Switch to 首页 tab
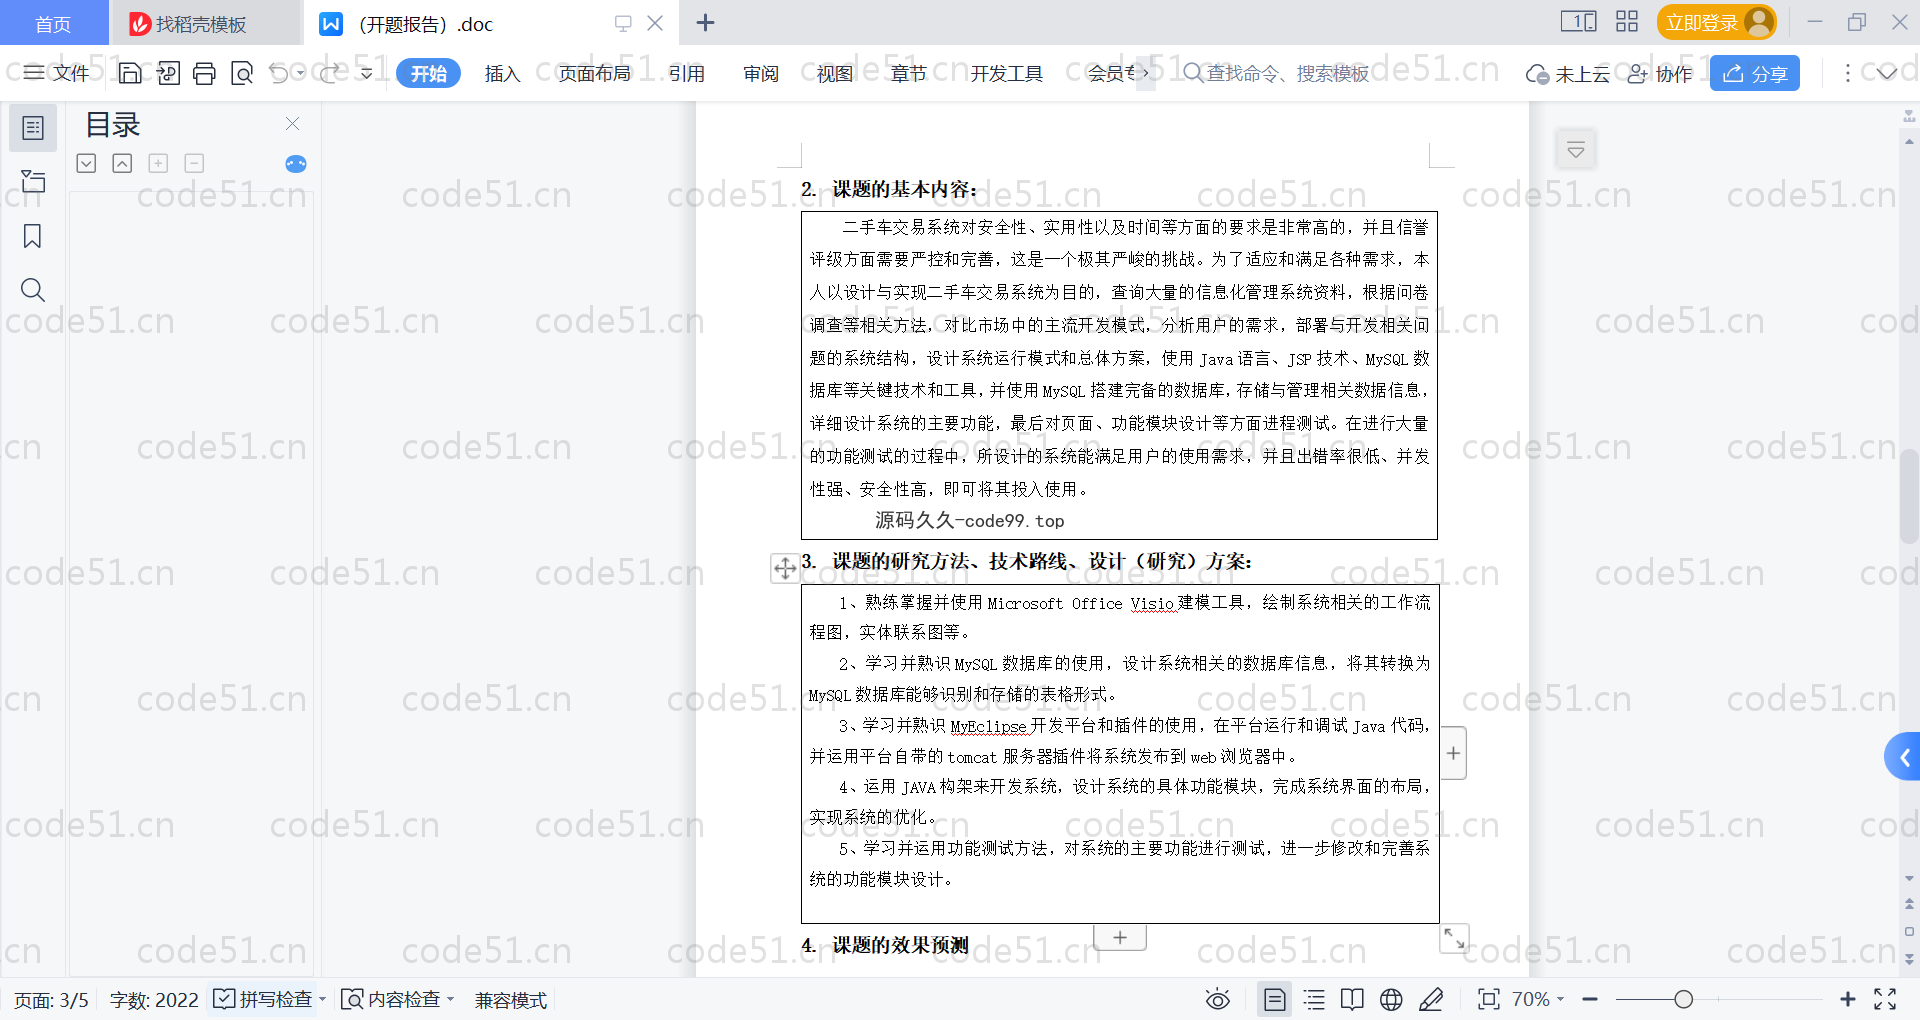1920x1020 pixels. tap(53, 23)
